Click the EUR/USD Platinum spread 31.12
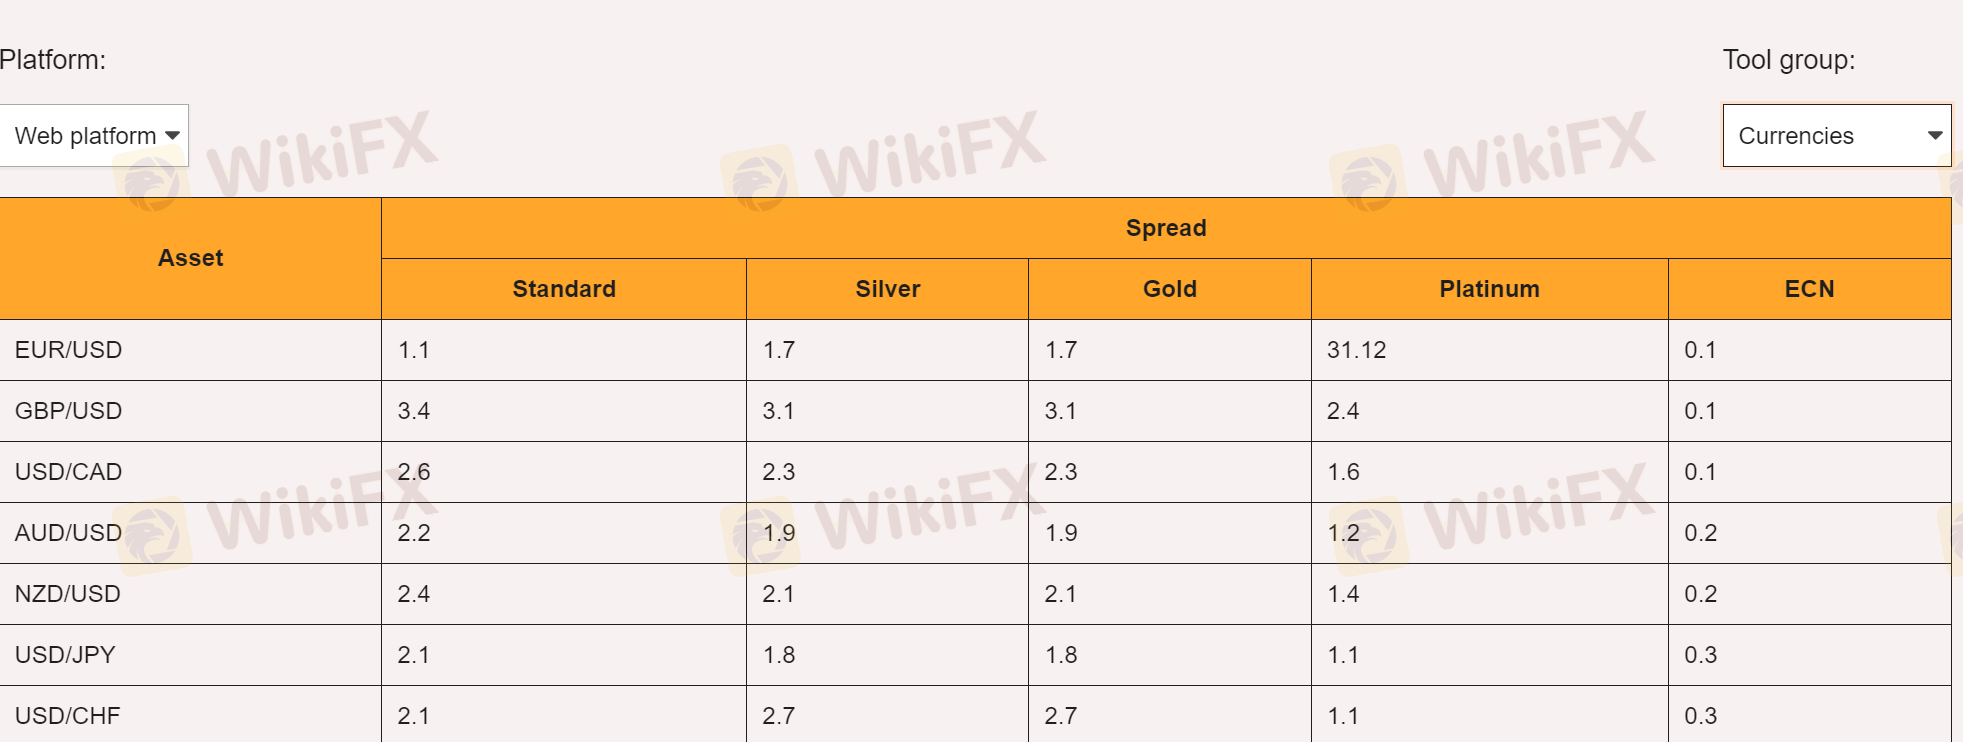The height and width of the screenshot is (742, 1963). tap(1356, 350)
